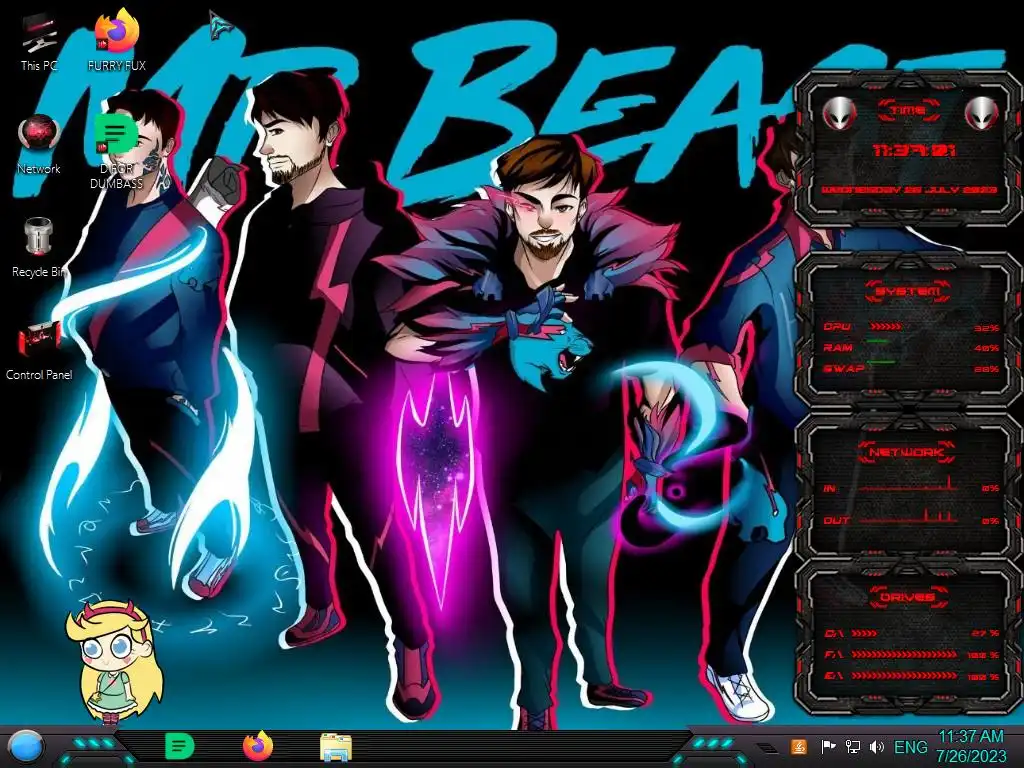The height and width of the screenshot is (768, 1024).
Task: Click the F:\ drive usage bar
Action: [904, 654]
